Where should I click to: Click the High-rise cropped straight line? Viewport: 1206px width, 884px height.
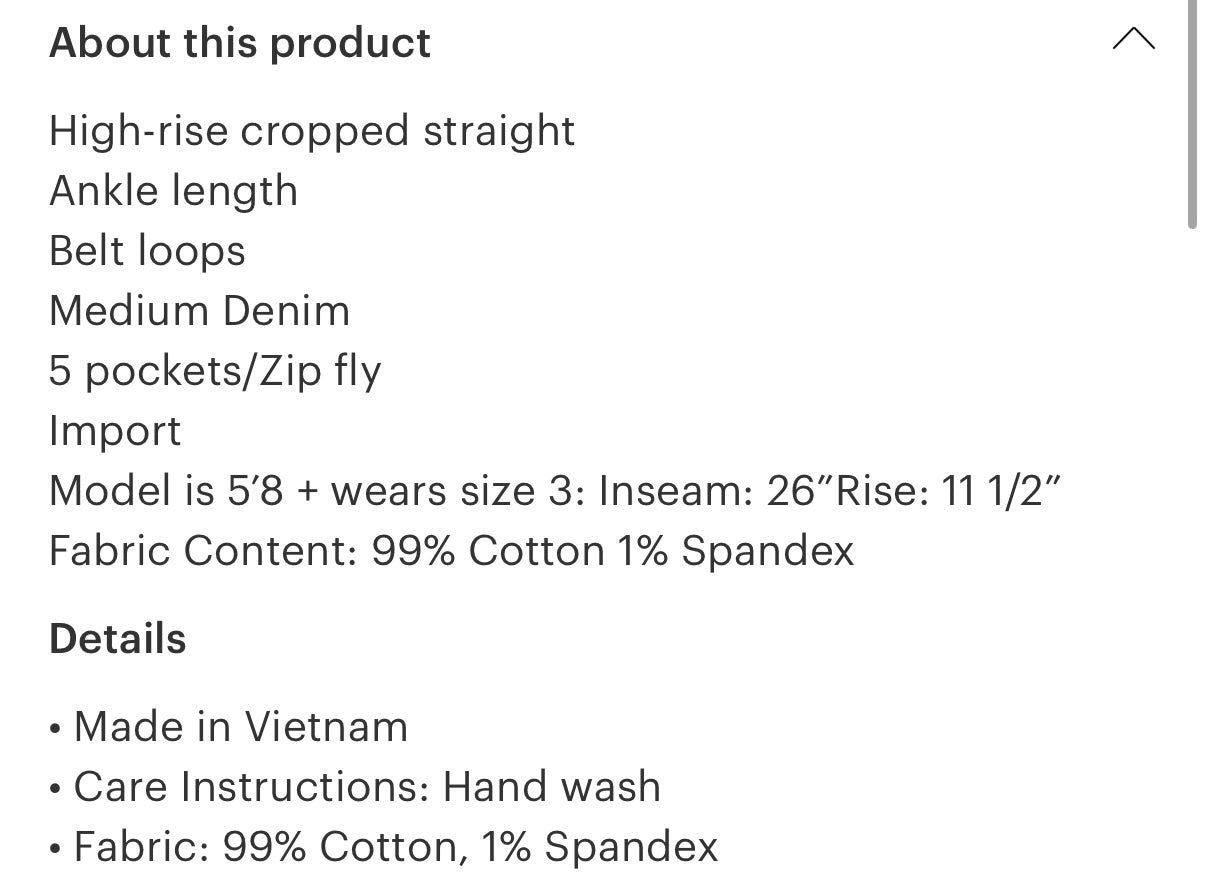(312, 131)
